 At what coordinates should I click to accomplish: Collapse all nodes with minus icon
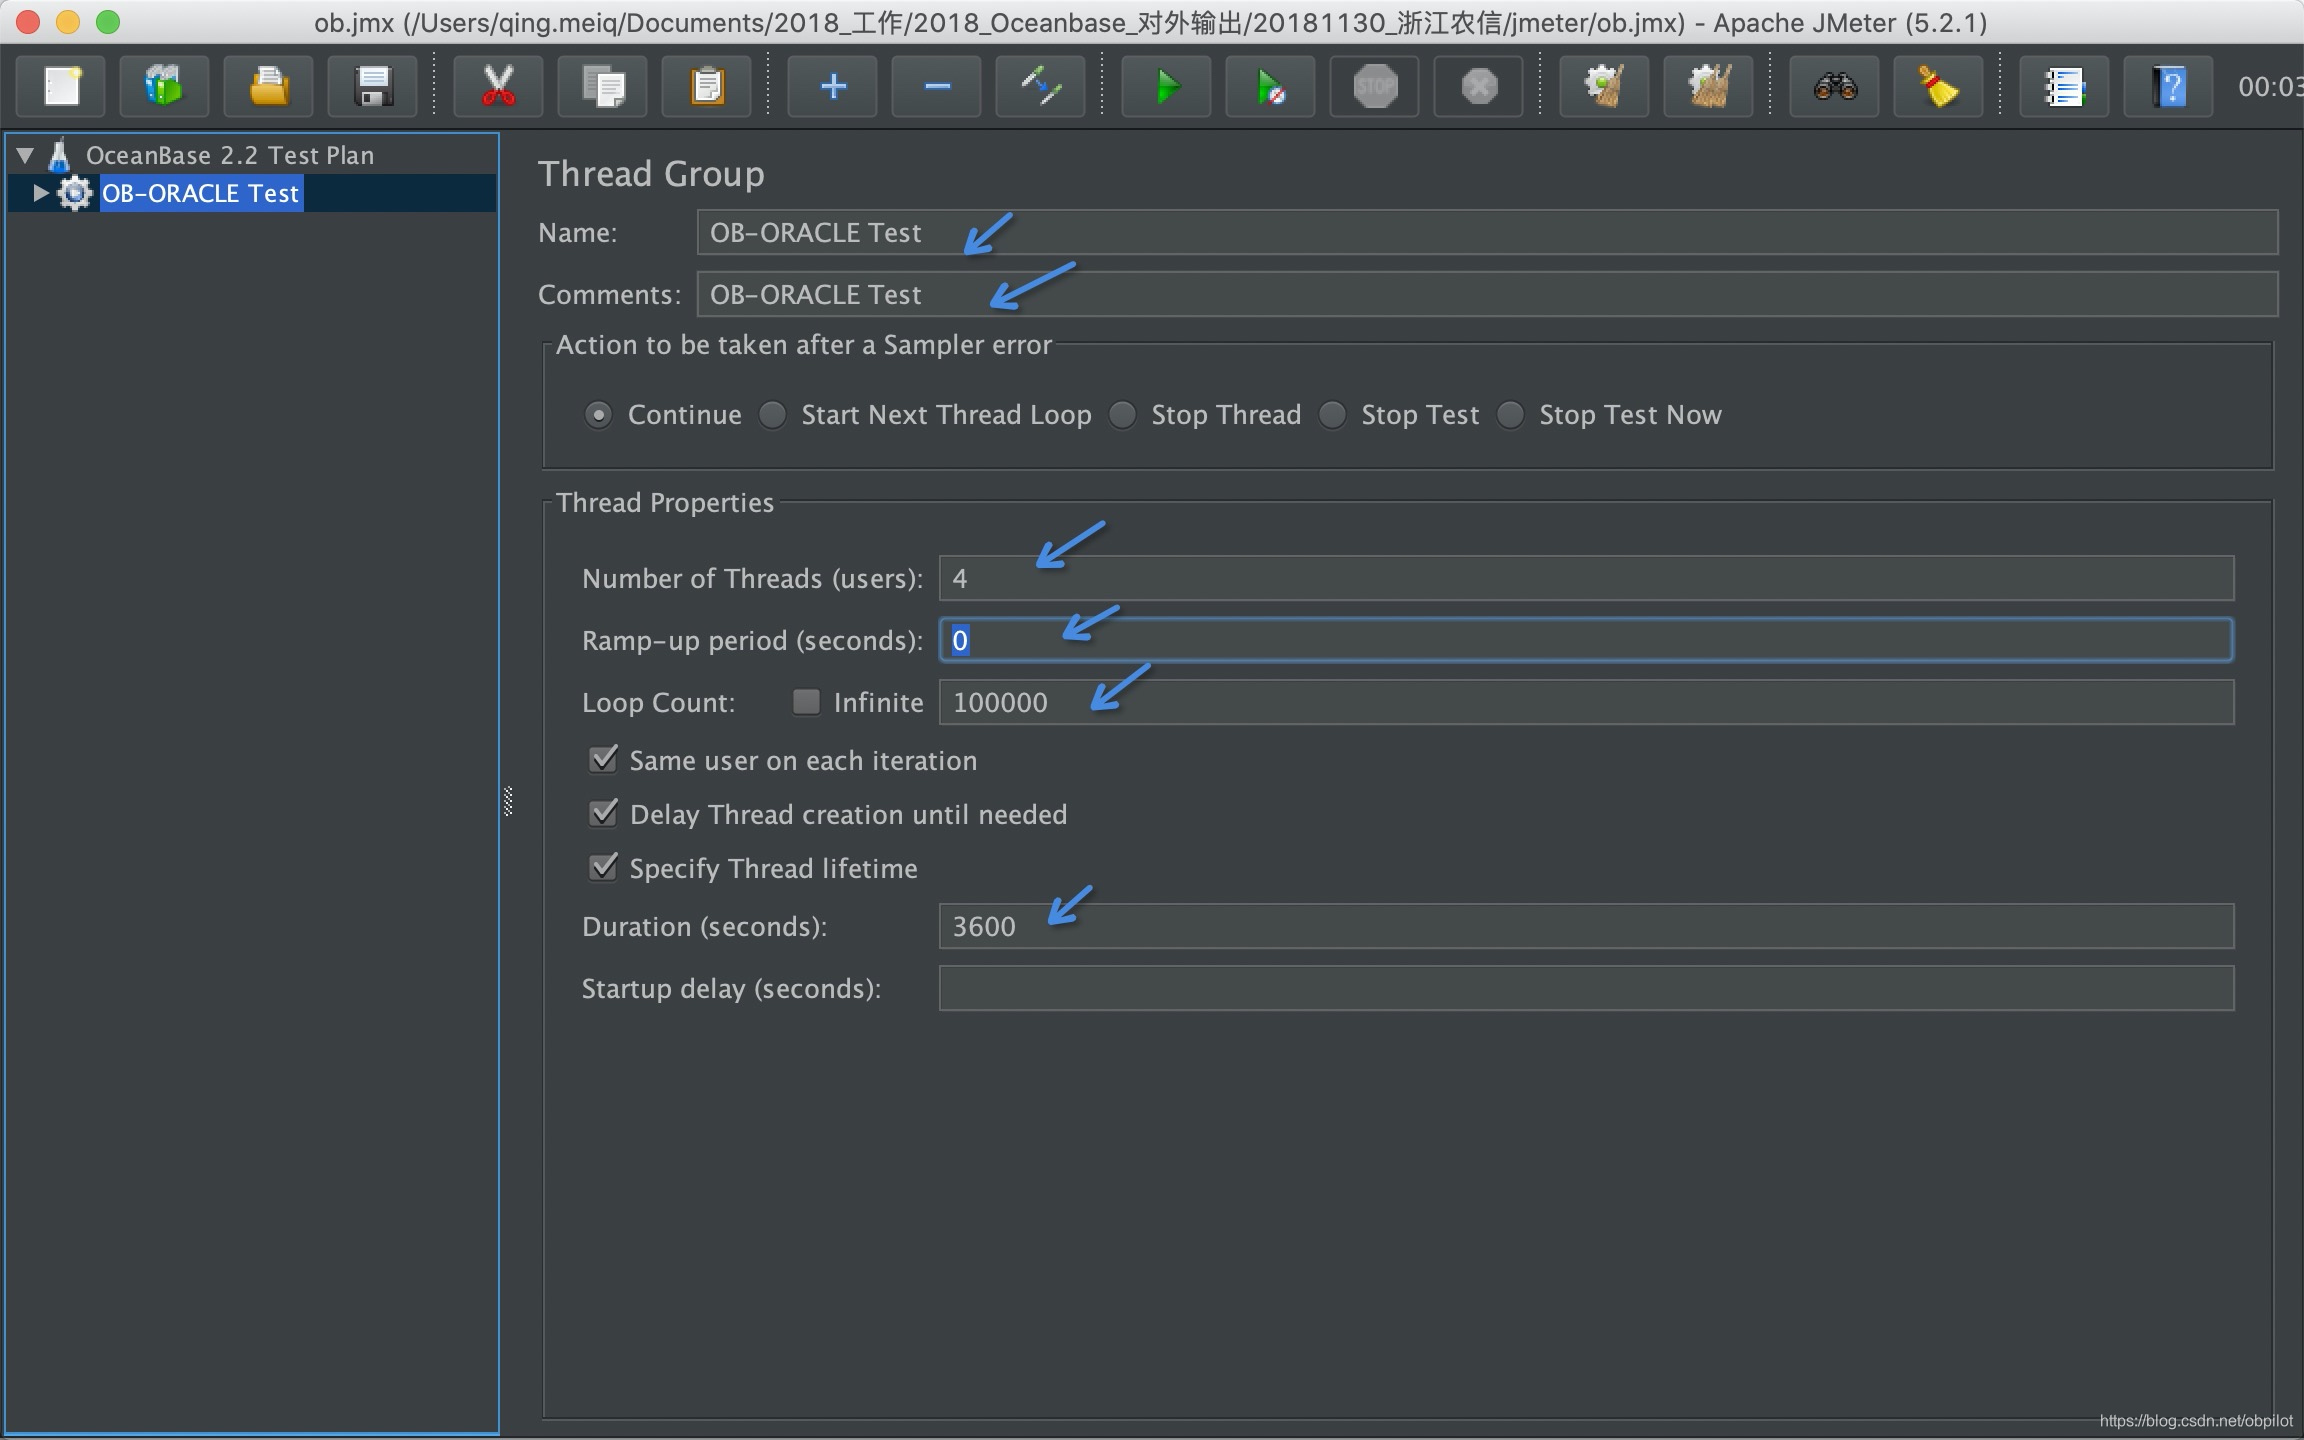936,87
